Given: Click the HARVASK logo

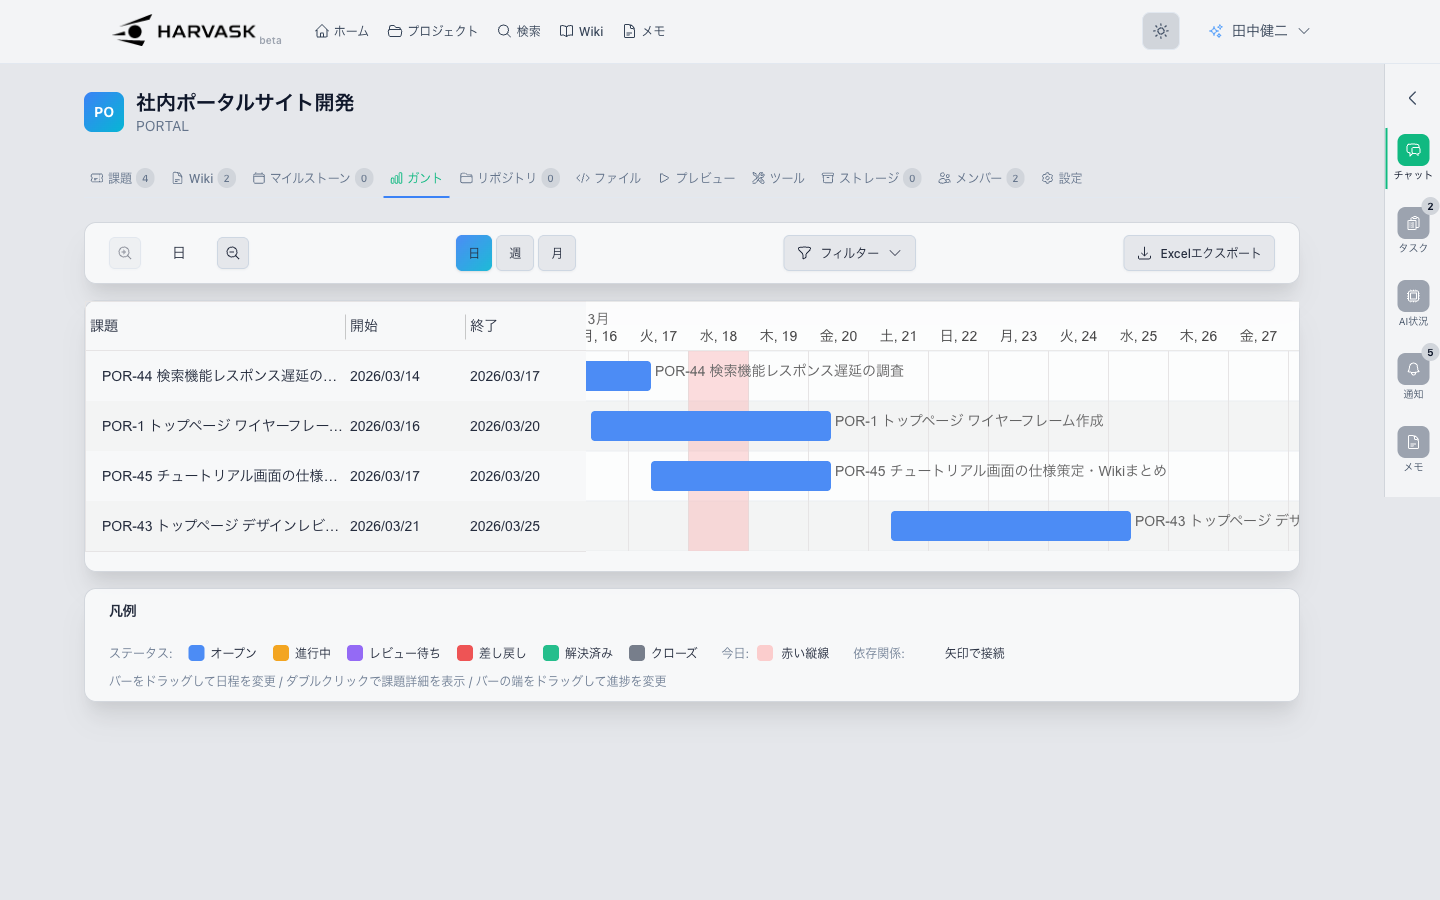Looking at the screenshot, I should coord(185,31).
